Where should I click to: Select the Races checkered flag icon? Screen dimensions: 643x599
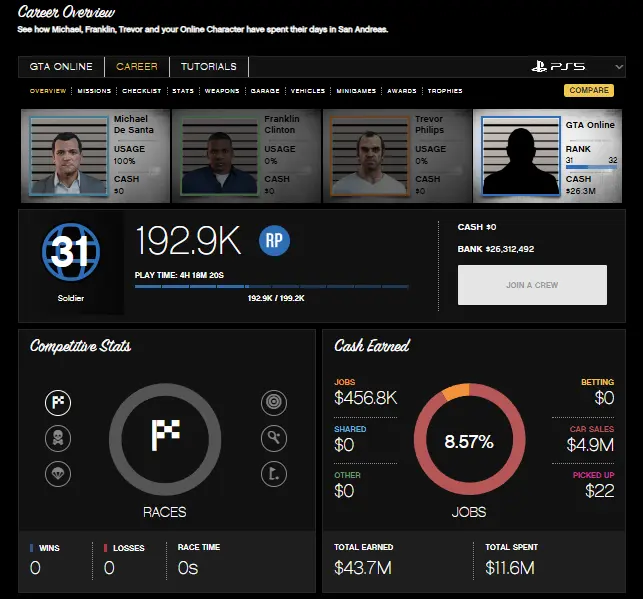(x=57, y=403)
